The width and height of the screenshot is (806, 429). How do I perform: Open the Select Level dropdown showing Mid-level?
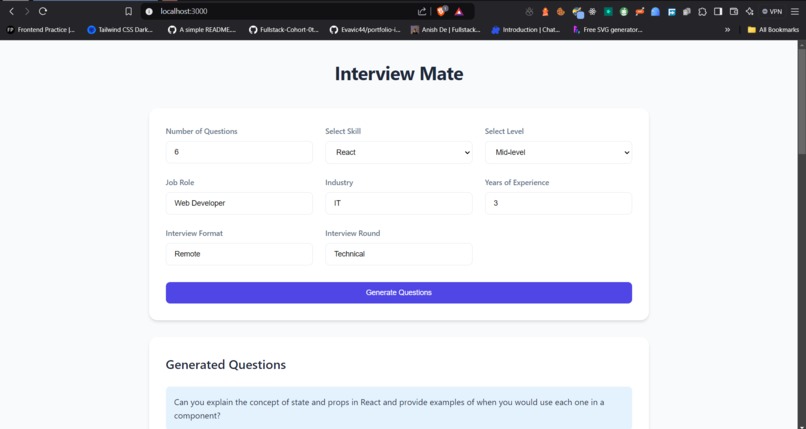558,153
